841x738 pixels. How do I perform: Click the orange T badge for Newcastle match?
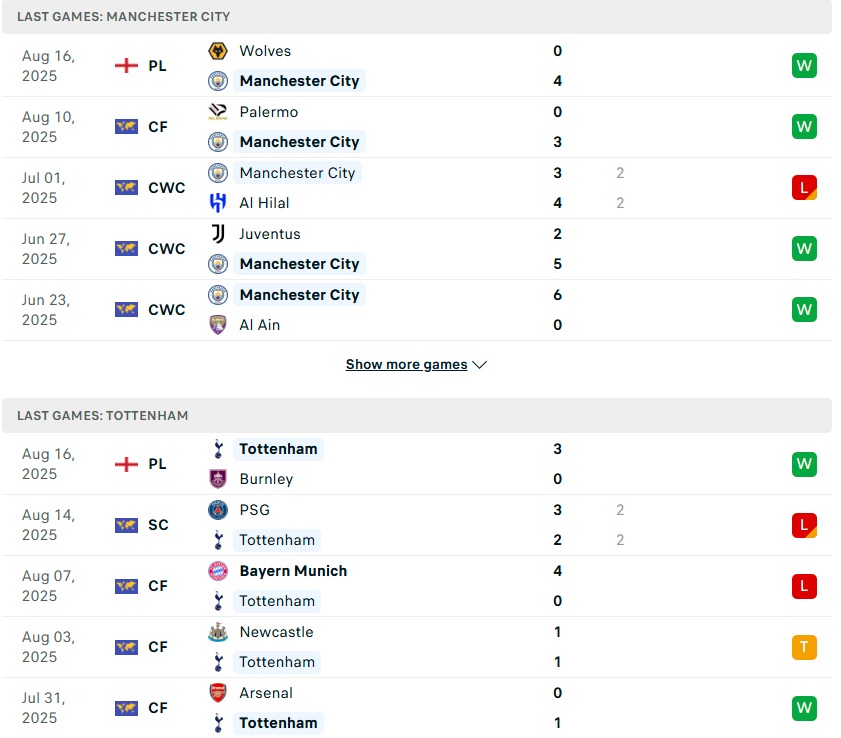coord(804,647)
